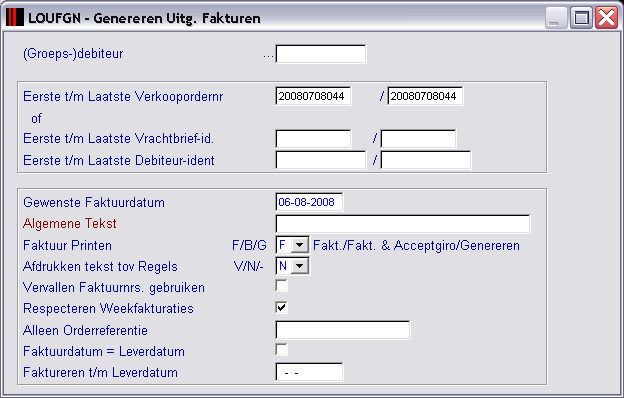
Task: Open the (Groeps-)debiteur lookup ellipsis
Action: [268, 56]
